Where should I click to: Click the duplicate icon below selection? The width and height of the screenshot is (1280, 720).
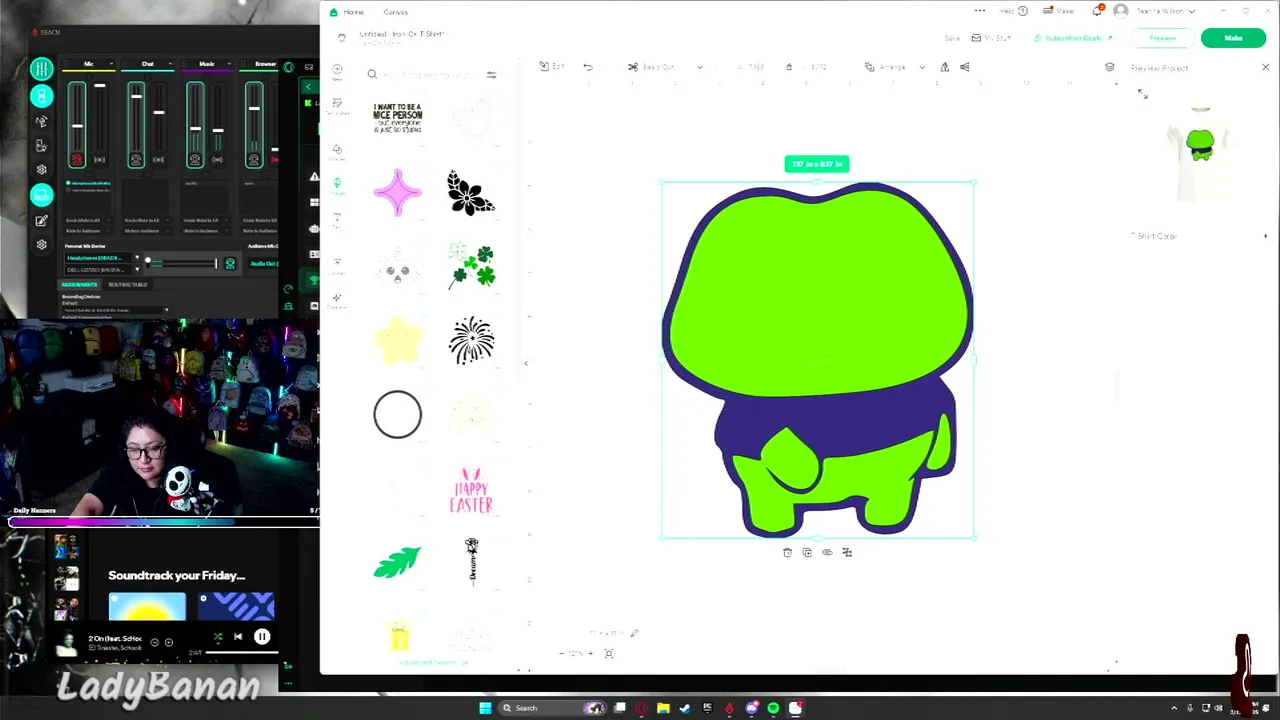point(807,552)
